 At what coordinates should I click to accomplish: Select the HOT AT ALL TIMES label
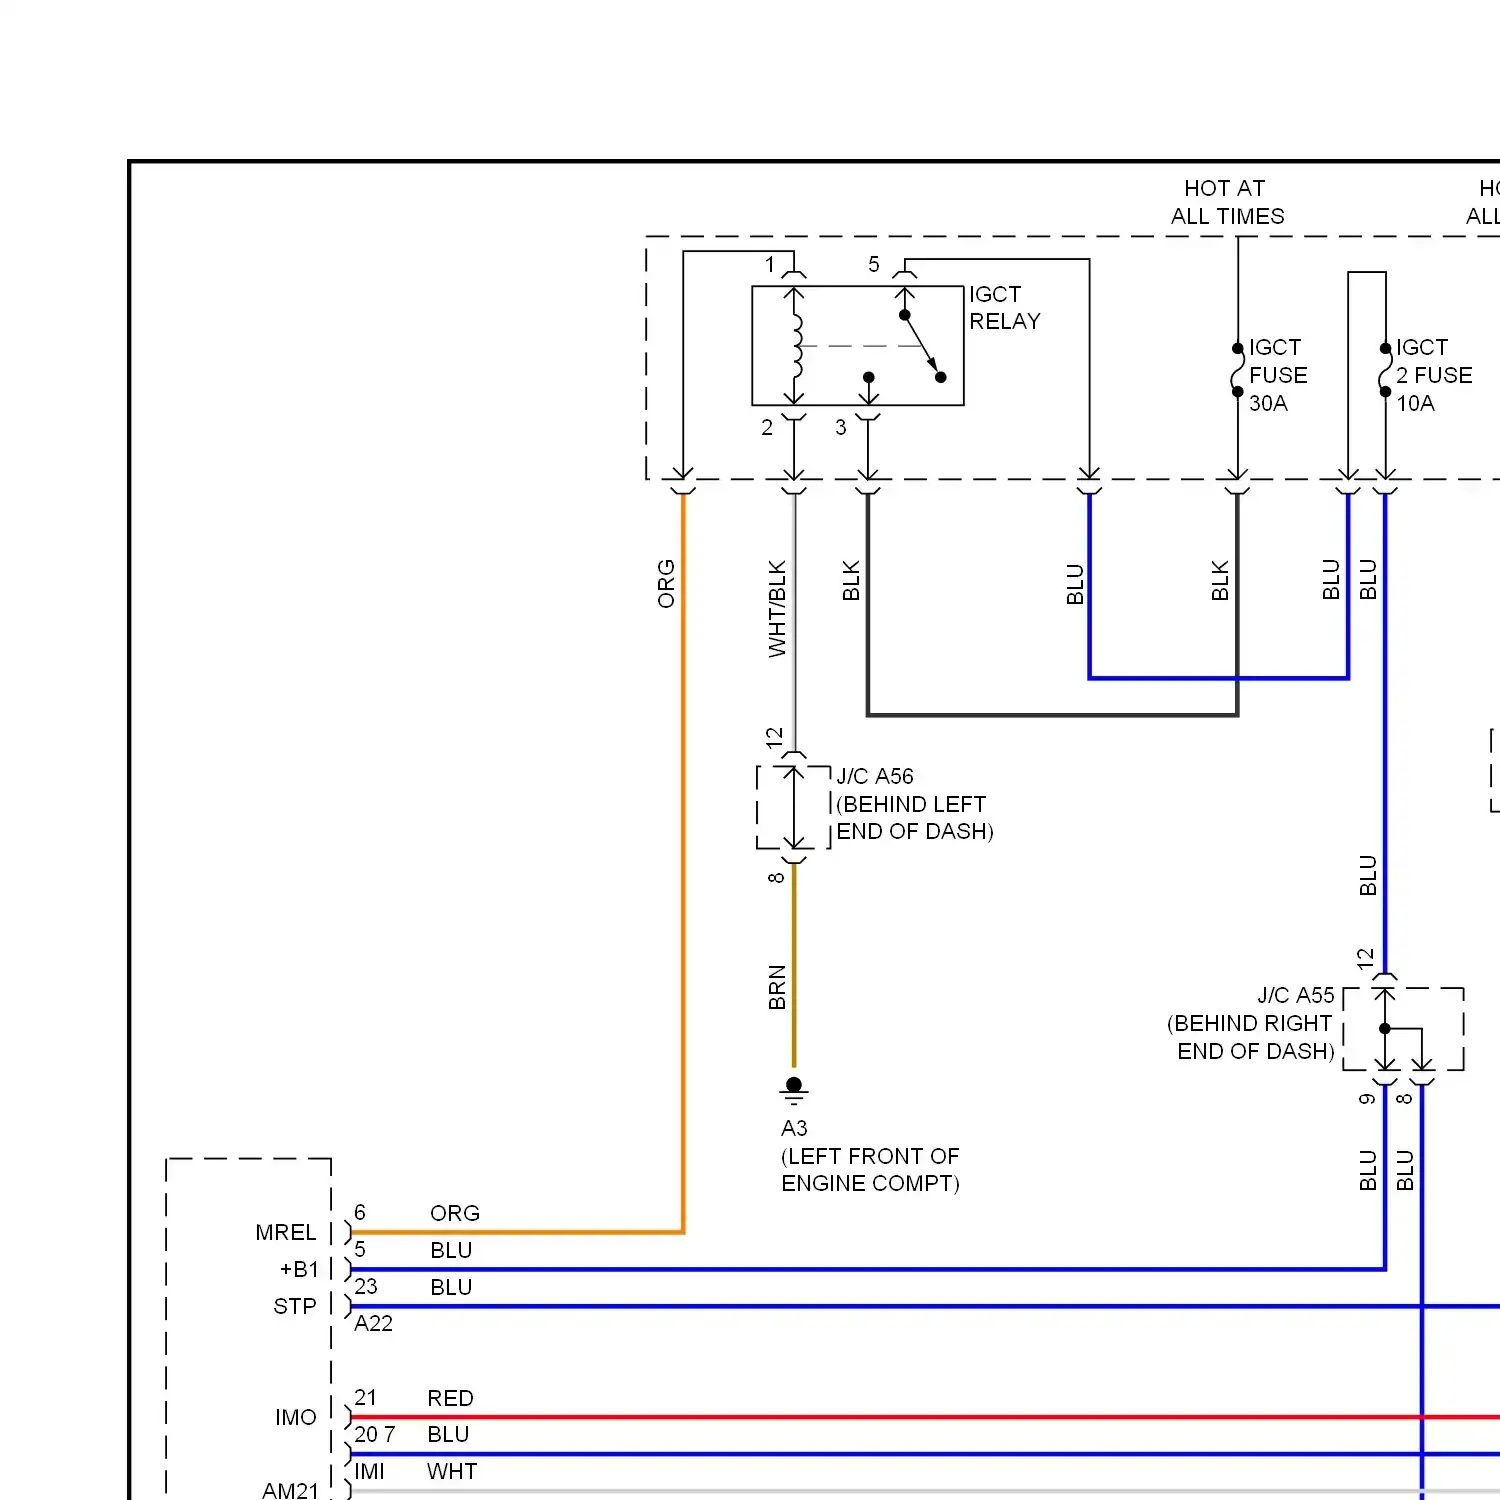pyautogui.click(x=1227, y=202)
